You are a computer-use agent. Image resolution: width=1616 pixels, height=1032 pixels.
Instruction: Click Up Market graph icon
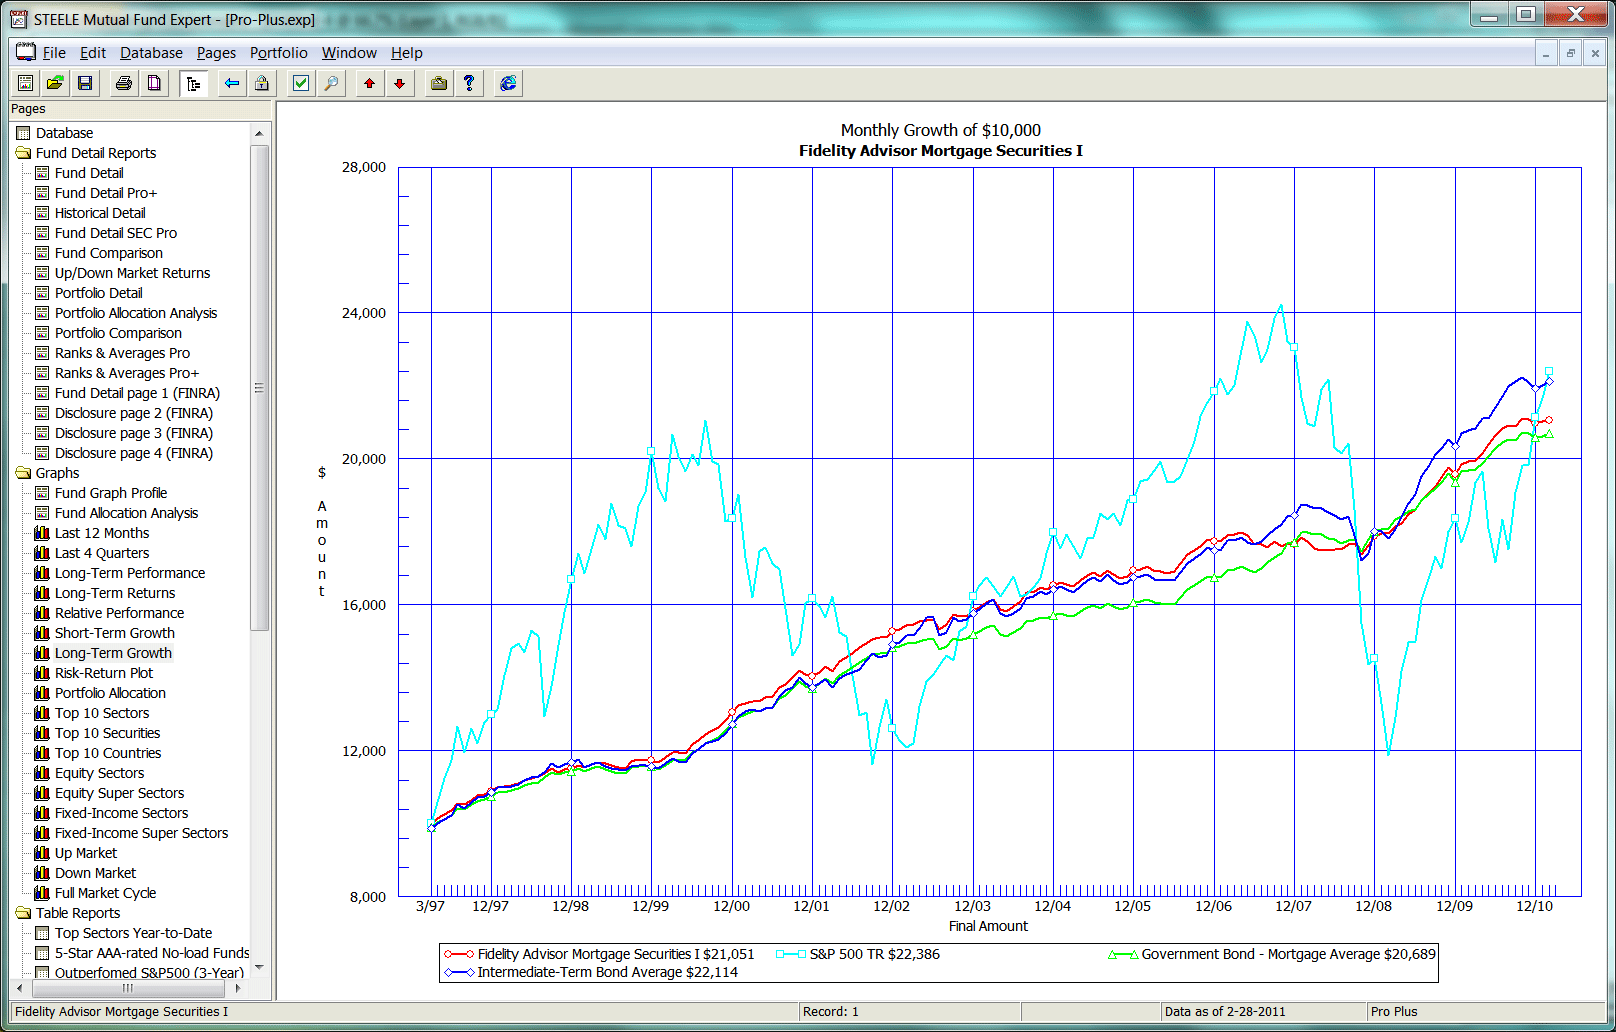pos(42,853)
